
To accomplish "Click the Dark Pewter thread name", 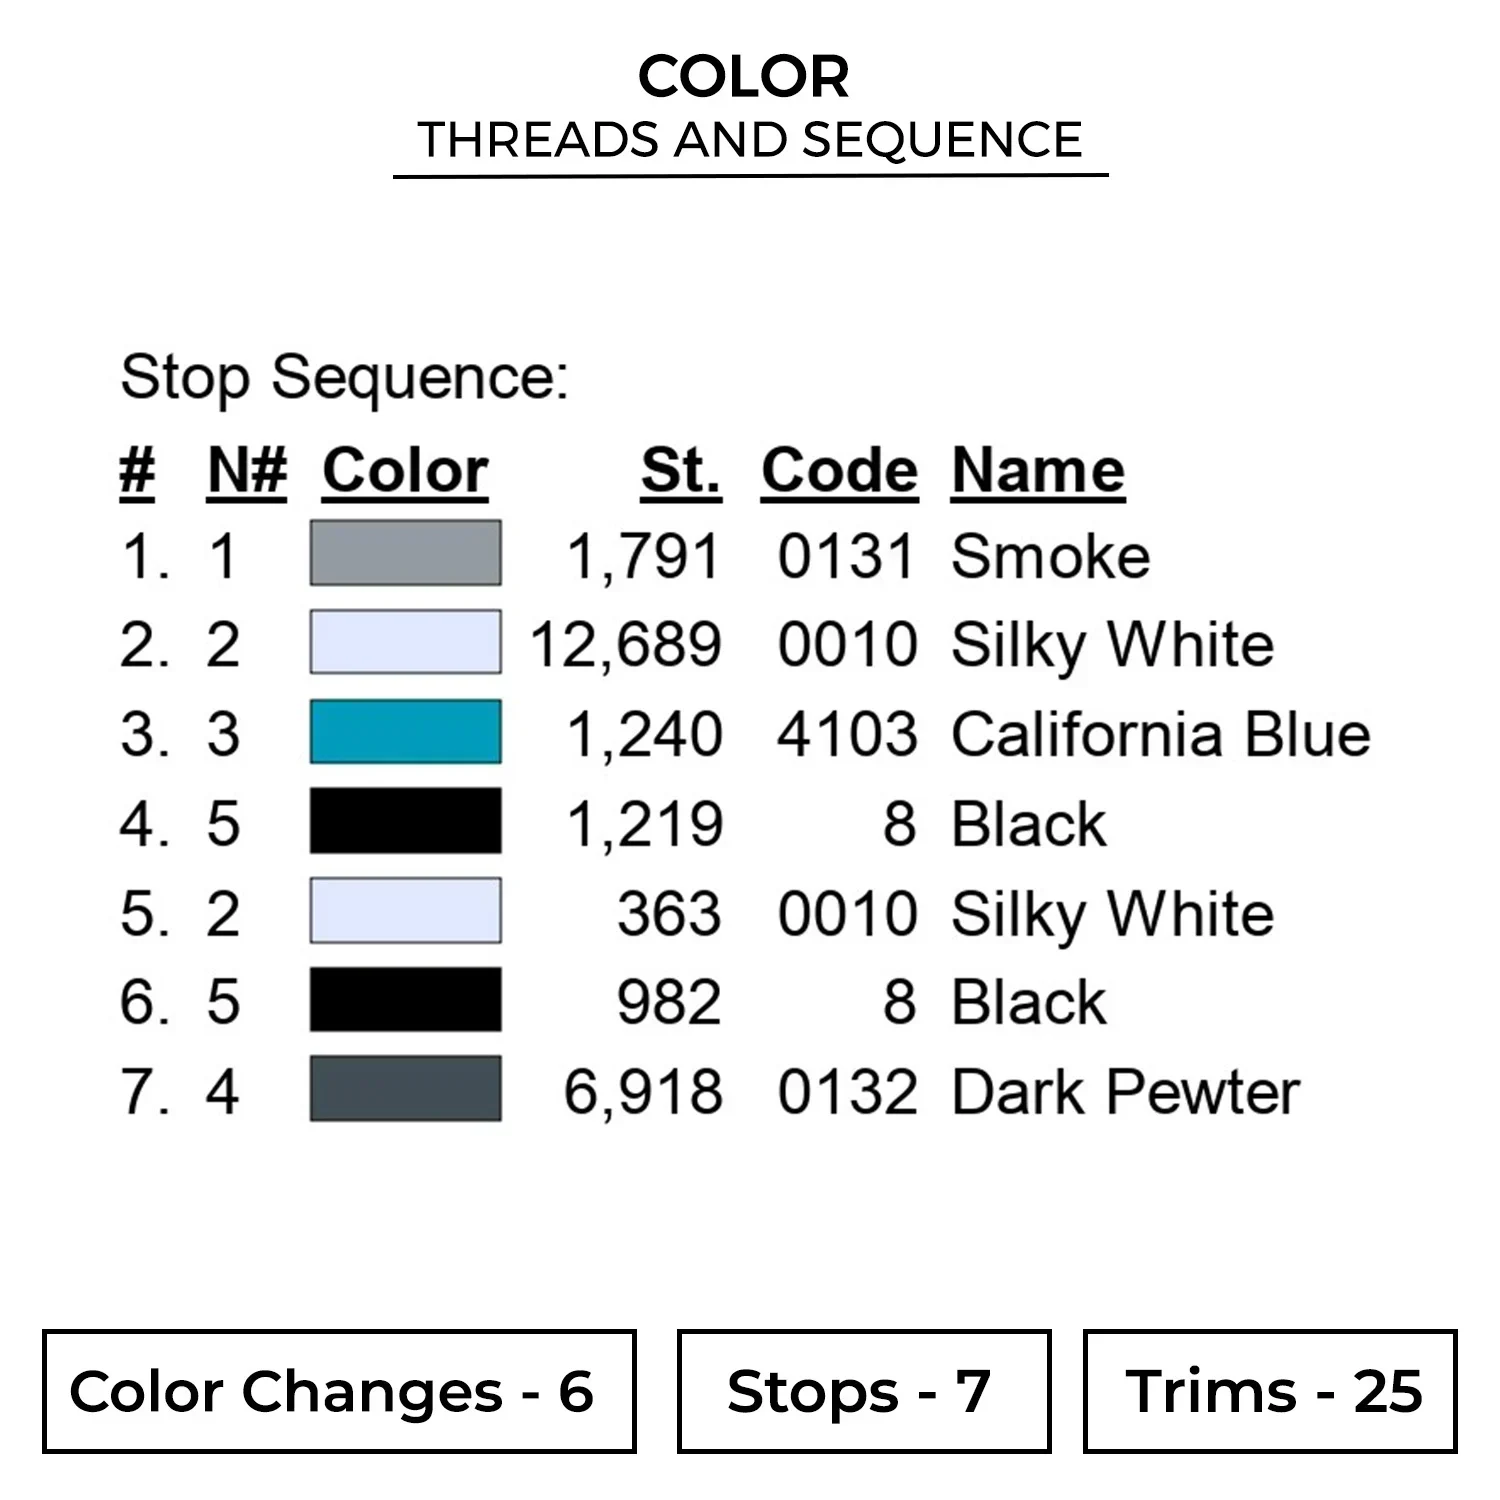I will point(1125,1091).
